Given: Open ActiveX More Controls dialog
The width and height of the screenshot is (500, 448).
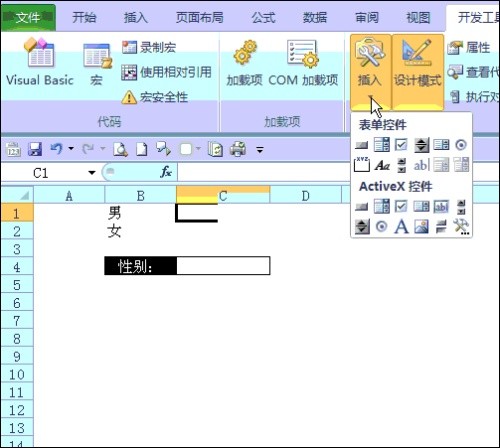Looking at the screenshot, I should coord(461,227).
